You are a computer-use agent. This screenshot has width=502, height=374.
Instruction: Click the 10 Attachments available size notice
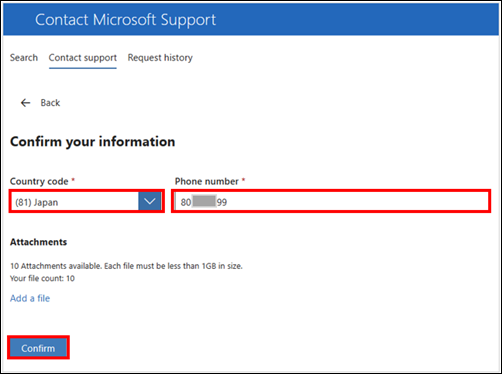point(126,266)
